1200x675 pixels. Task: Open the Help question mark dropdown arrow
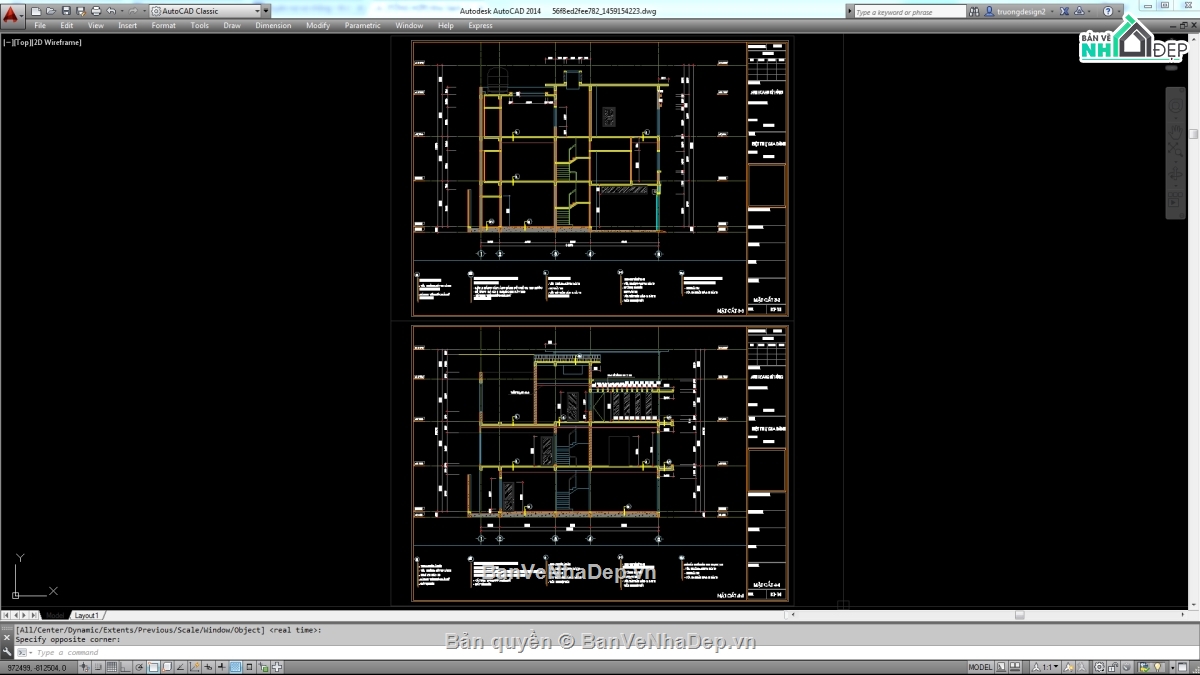point(1119,11)
